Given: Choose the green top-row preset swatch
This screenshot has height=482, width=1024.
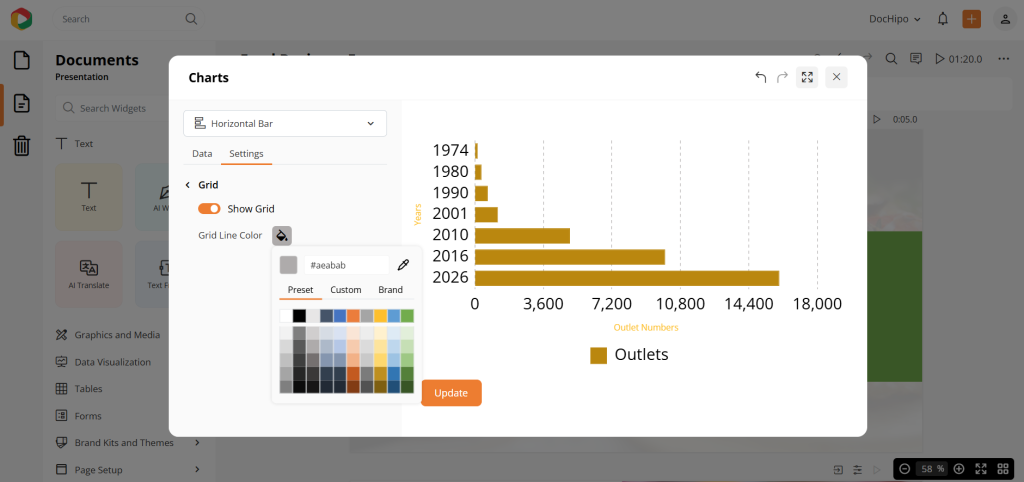Looking at the screenshot, I should coord(407,316).
